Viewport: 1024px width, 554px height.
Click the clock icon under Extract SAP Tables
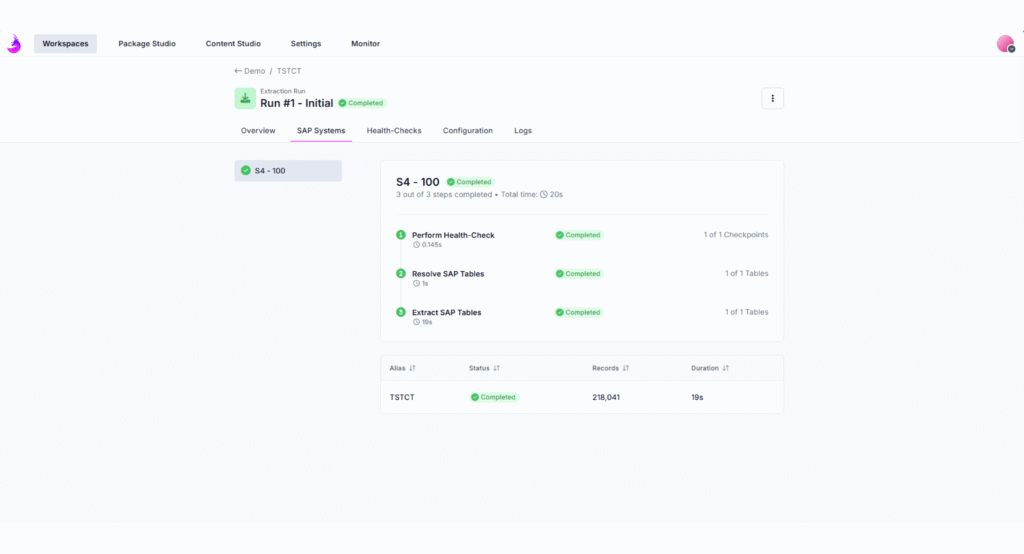click(x=416, y=322)
